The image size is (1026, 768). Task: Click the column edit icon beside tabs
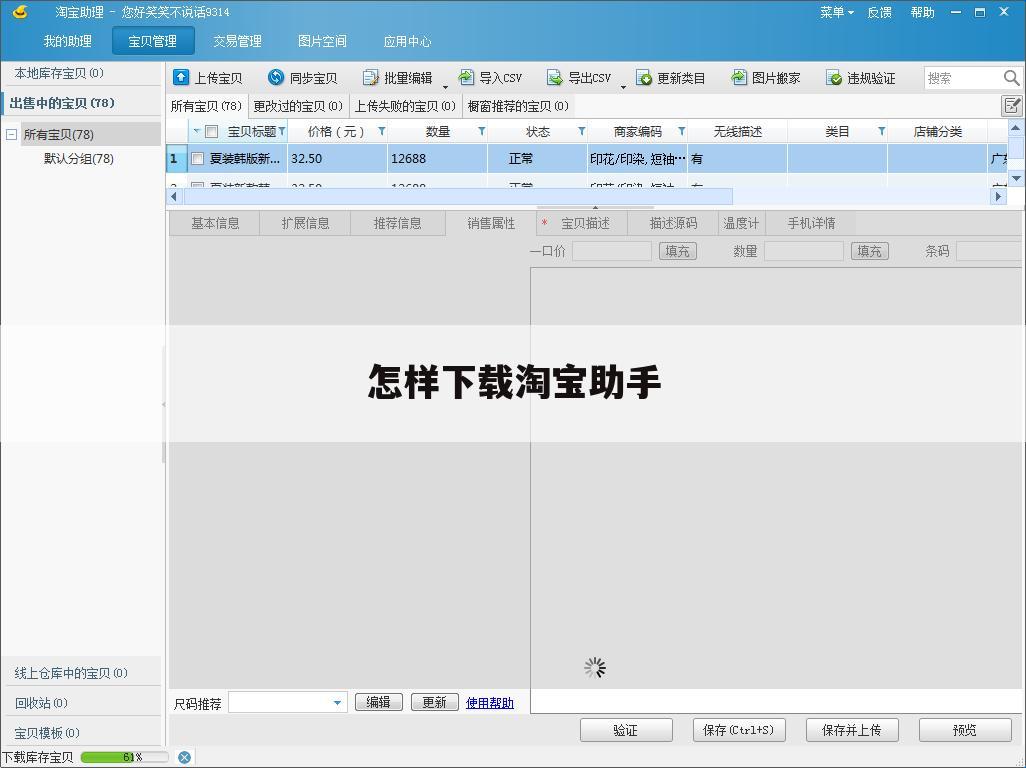coord(1012,105)
